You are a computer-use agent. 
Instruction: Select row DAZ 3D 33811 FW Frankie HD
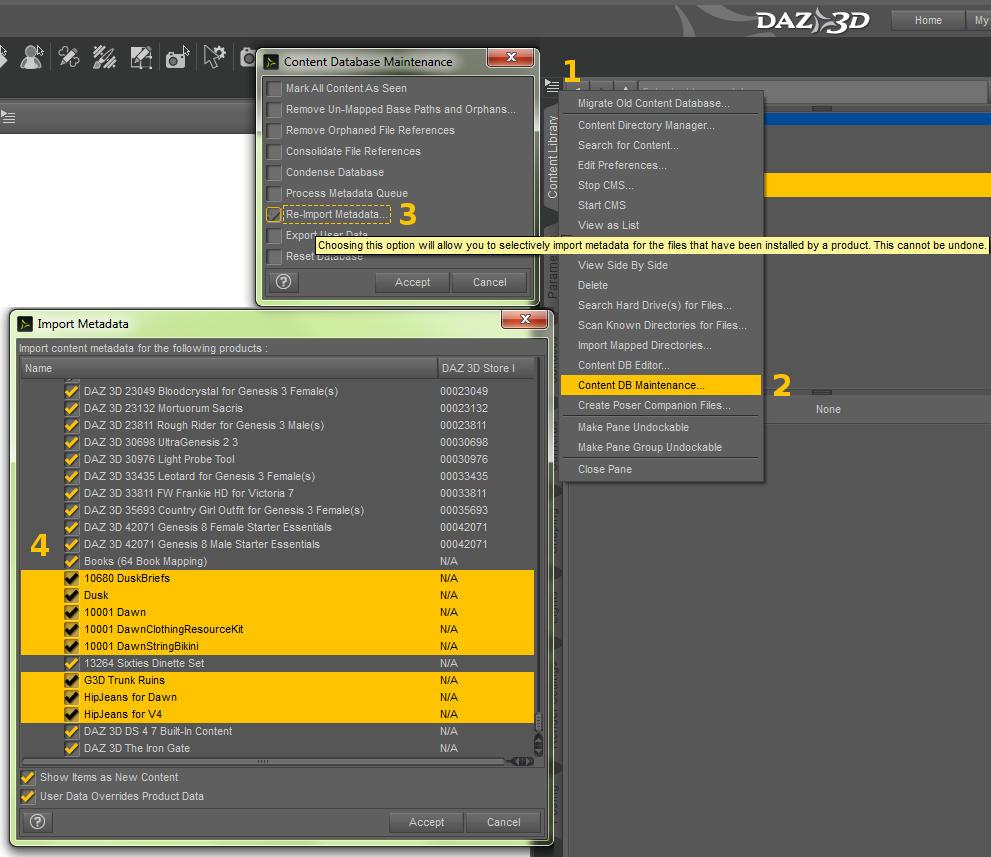pos(277,494)
